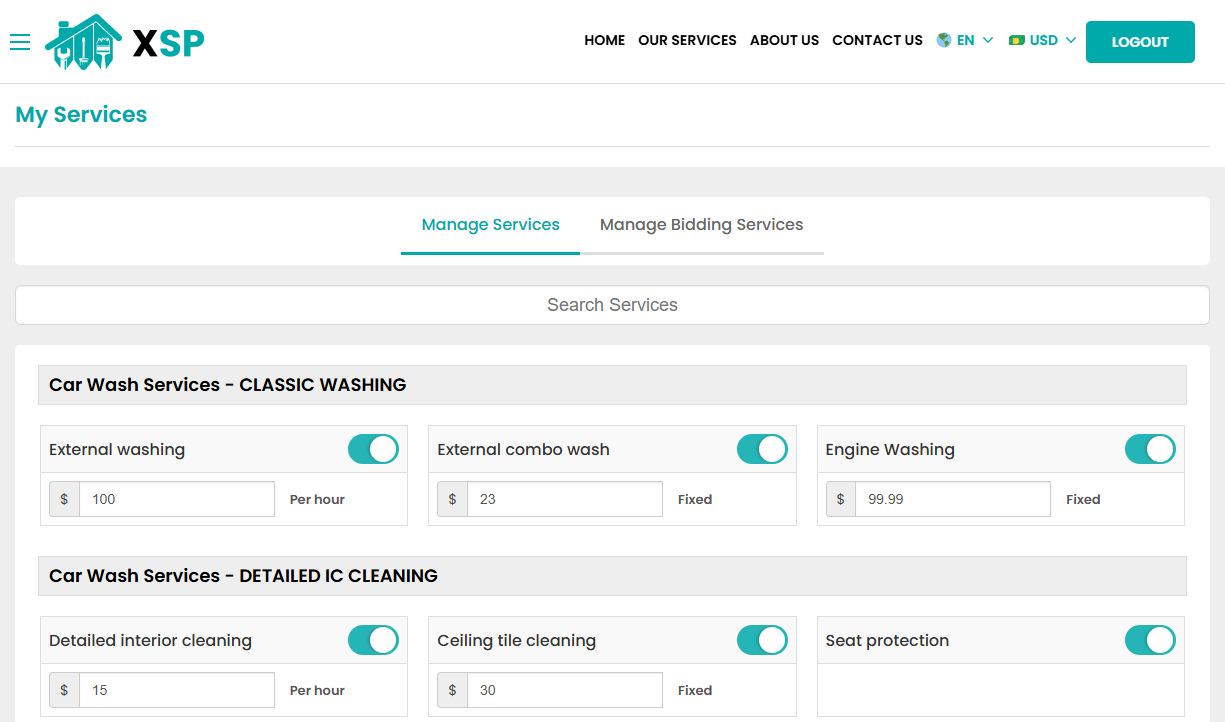The width and height of the screenshot is (1225, 722).
Task: Click the dollar sign icon beside Engine Washing price
Action: pyautogui.click(x=840, y=498)
